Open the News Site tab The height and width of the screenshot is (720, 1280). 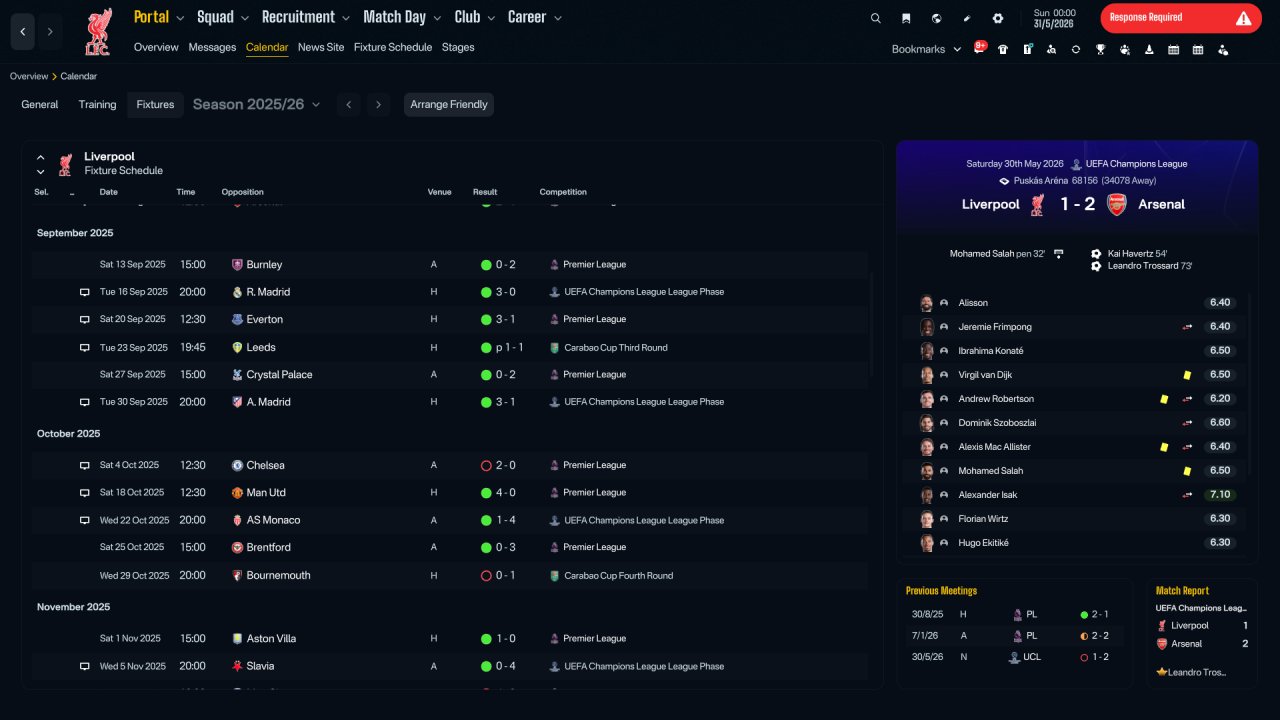tap(321, 47)
